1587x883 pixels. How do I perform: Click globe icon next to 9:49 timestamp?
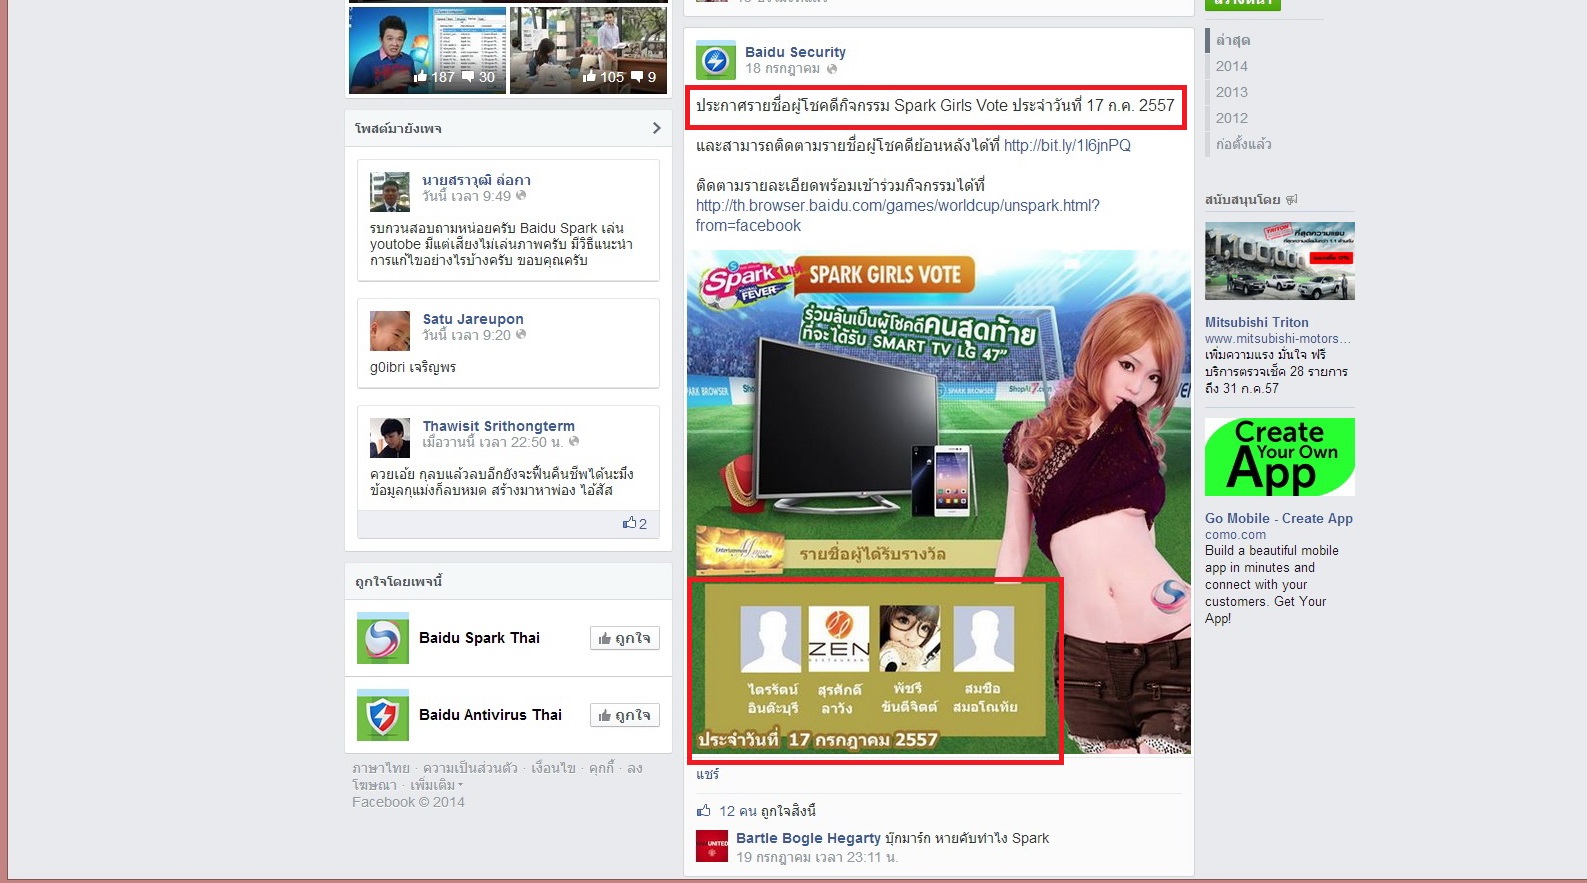(521, 196)
